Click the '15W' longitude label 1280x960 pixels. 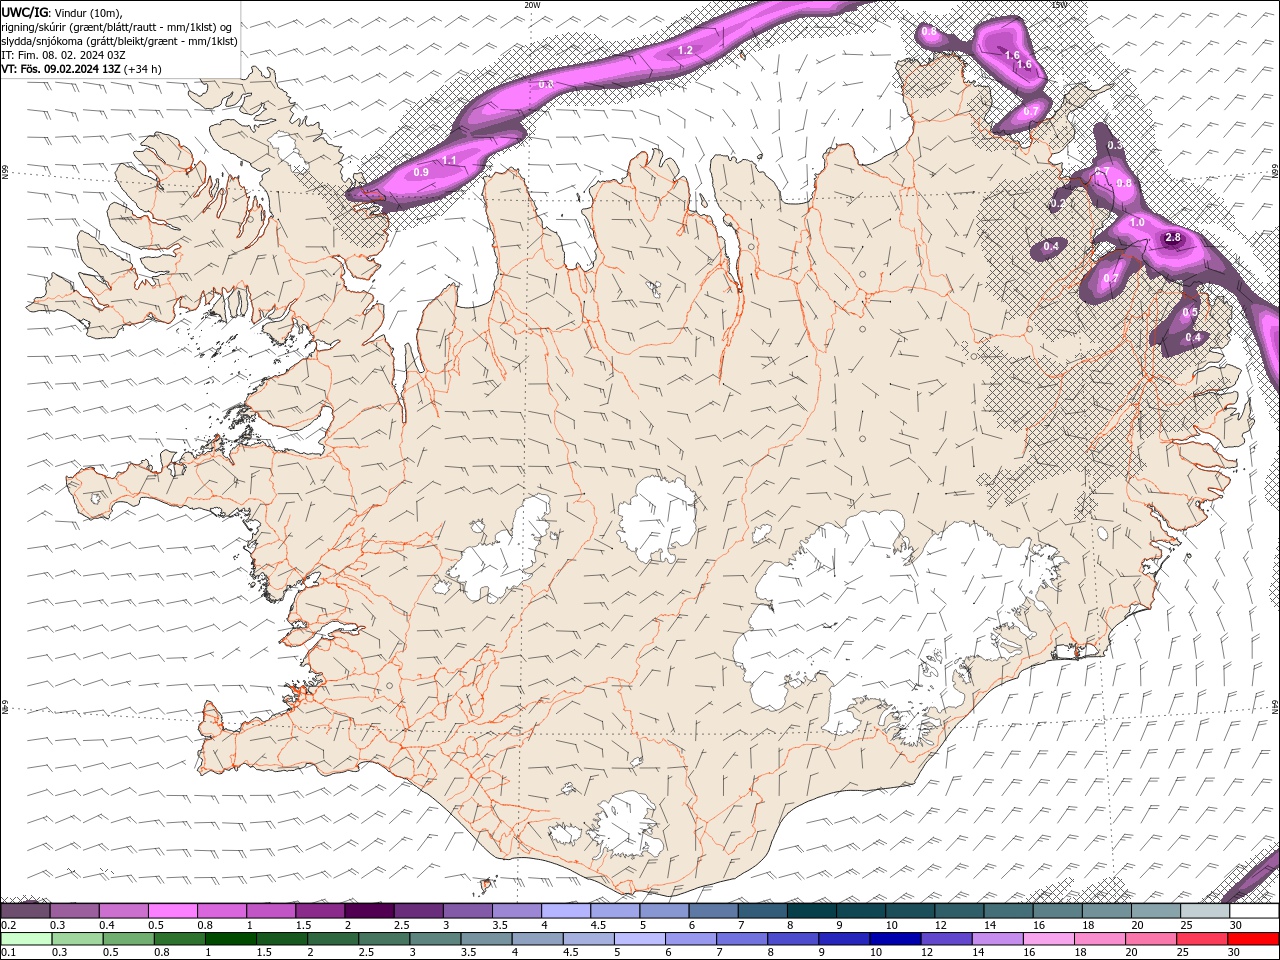[x=1059, y=5]
